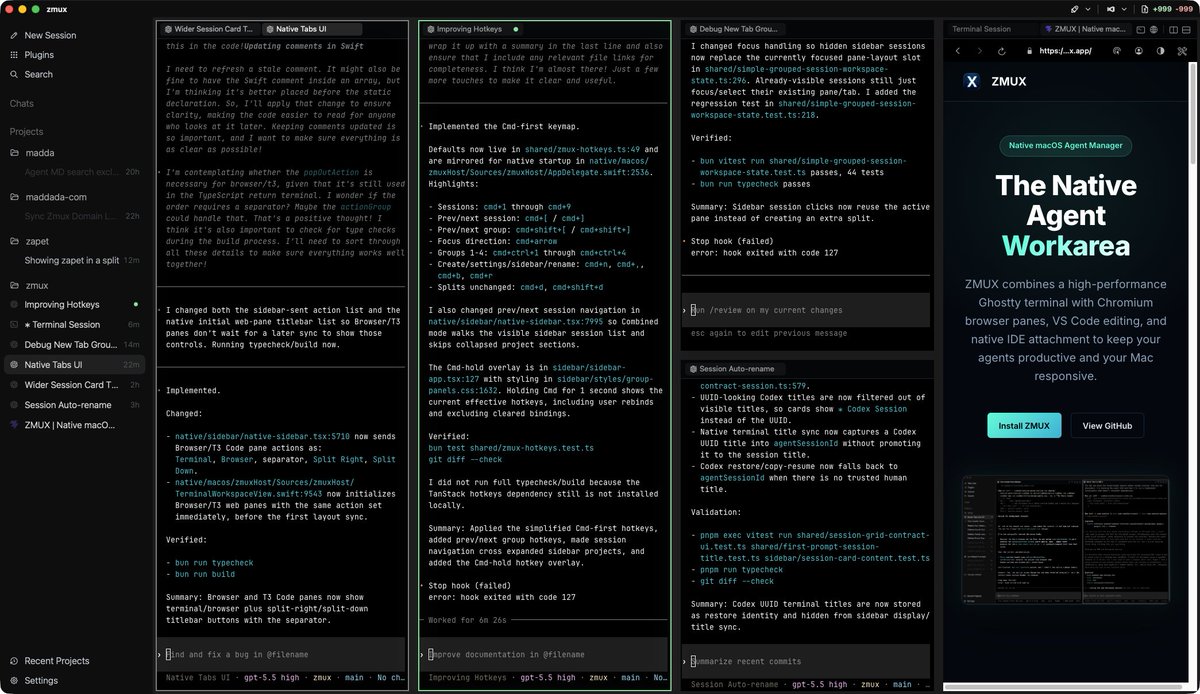Open the attach dropdown arrow in top bar
Viewport: 1200px width, 694px height.
pyautogui.click(x=1088, y=9)
